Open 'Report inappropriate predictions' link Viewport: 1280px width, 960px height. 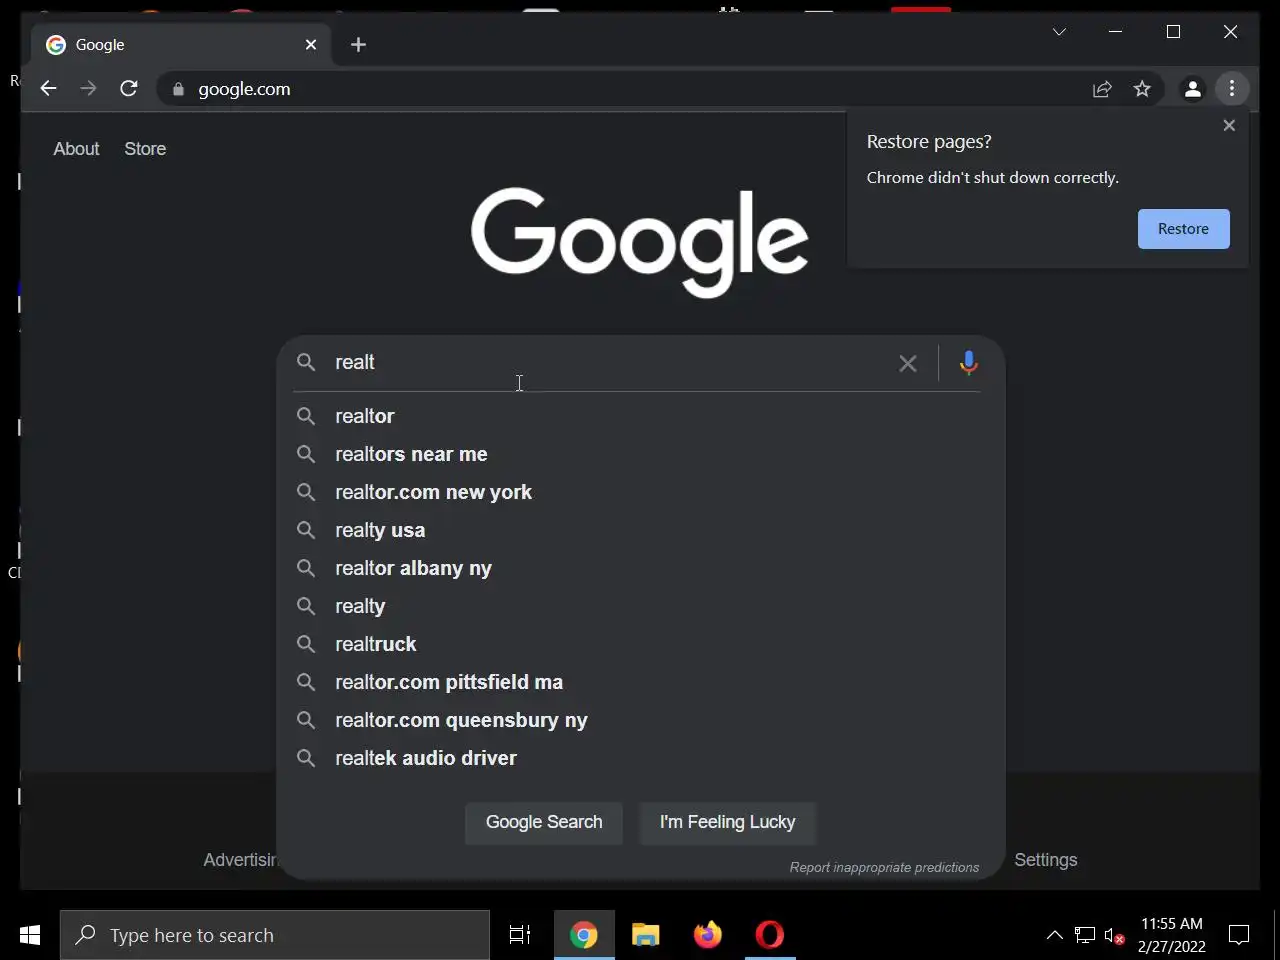[x=884, y=867]
